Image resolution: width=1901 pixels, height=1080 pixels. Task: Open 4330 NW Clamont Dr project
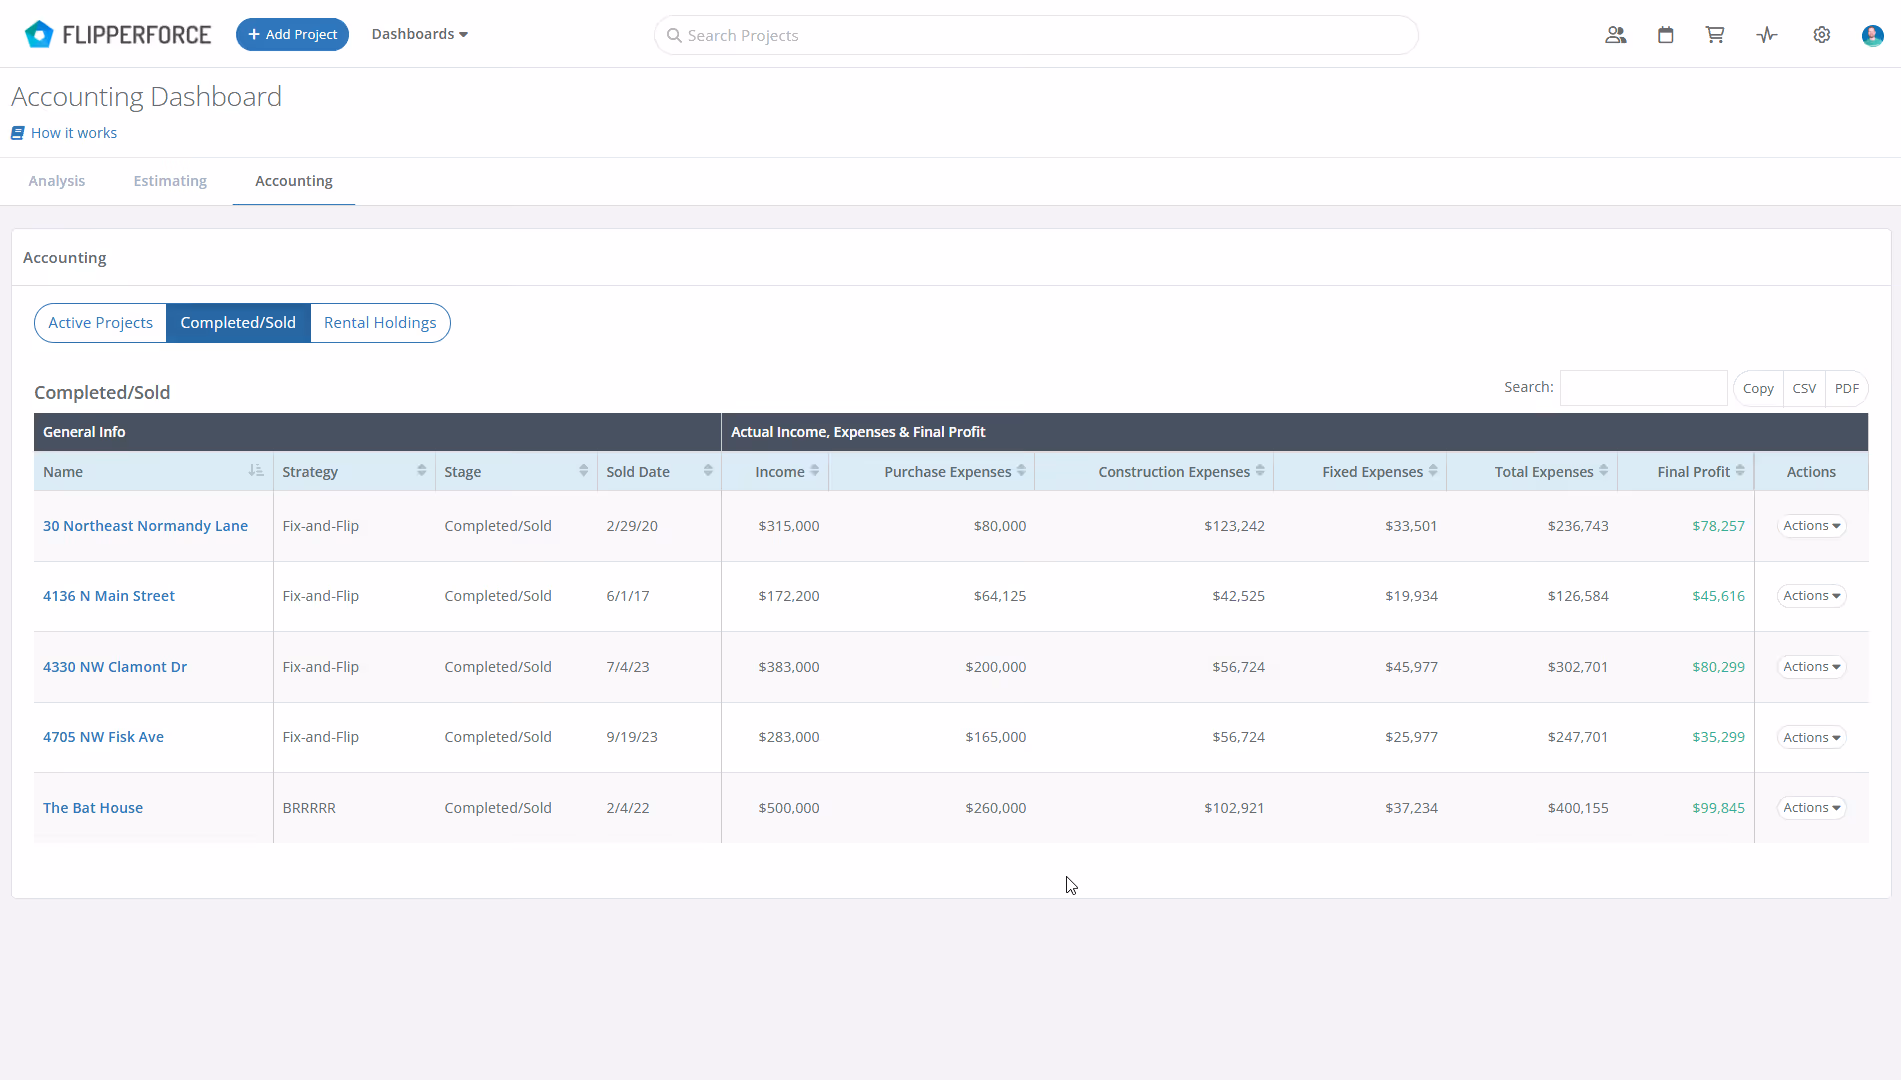[x=115, y=667]
